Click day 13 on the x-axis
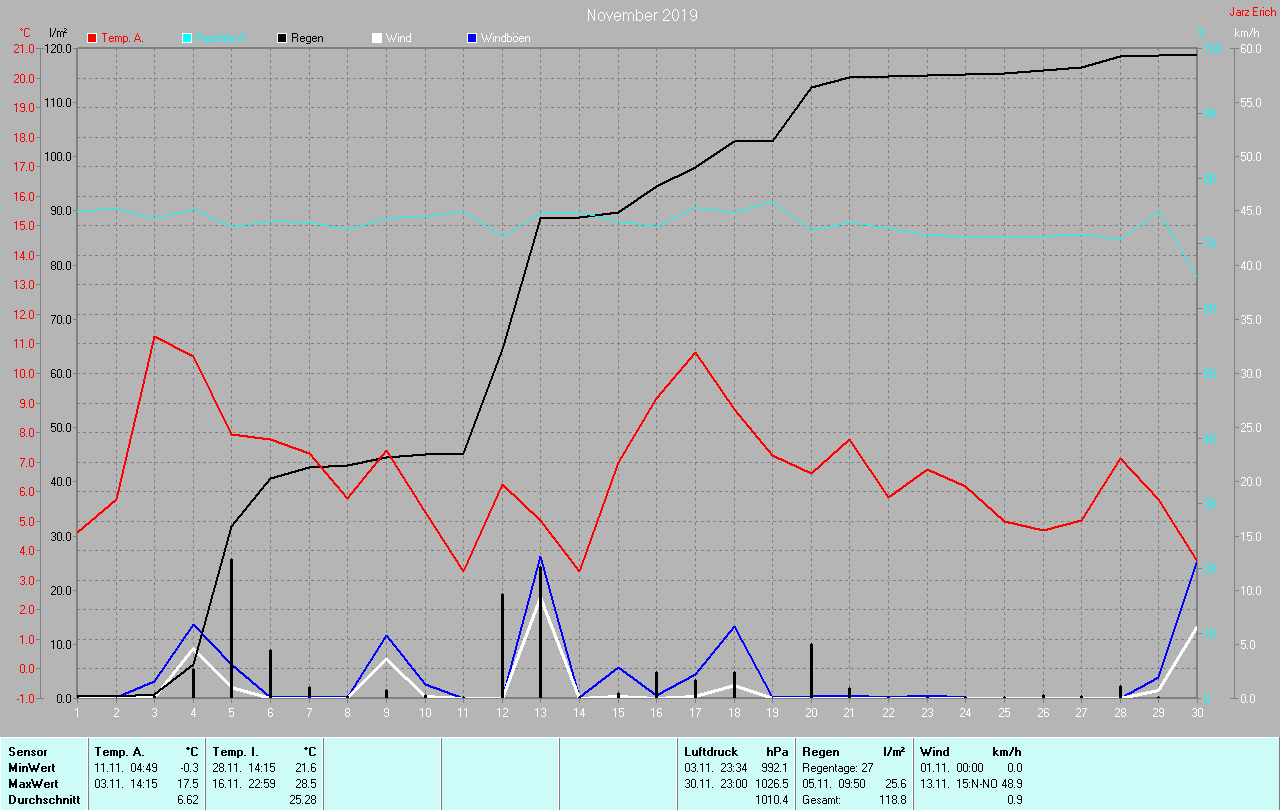 pos(540,712)
